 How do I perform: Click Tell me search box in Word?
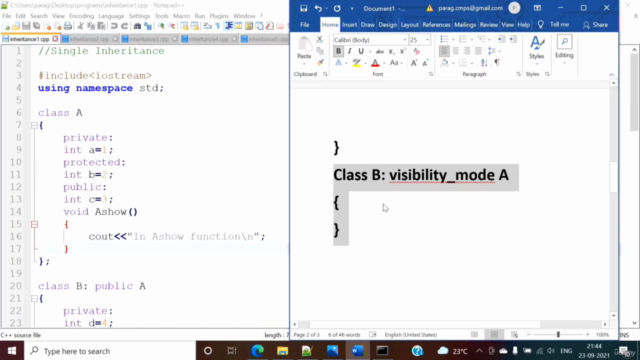click(554, 25)
